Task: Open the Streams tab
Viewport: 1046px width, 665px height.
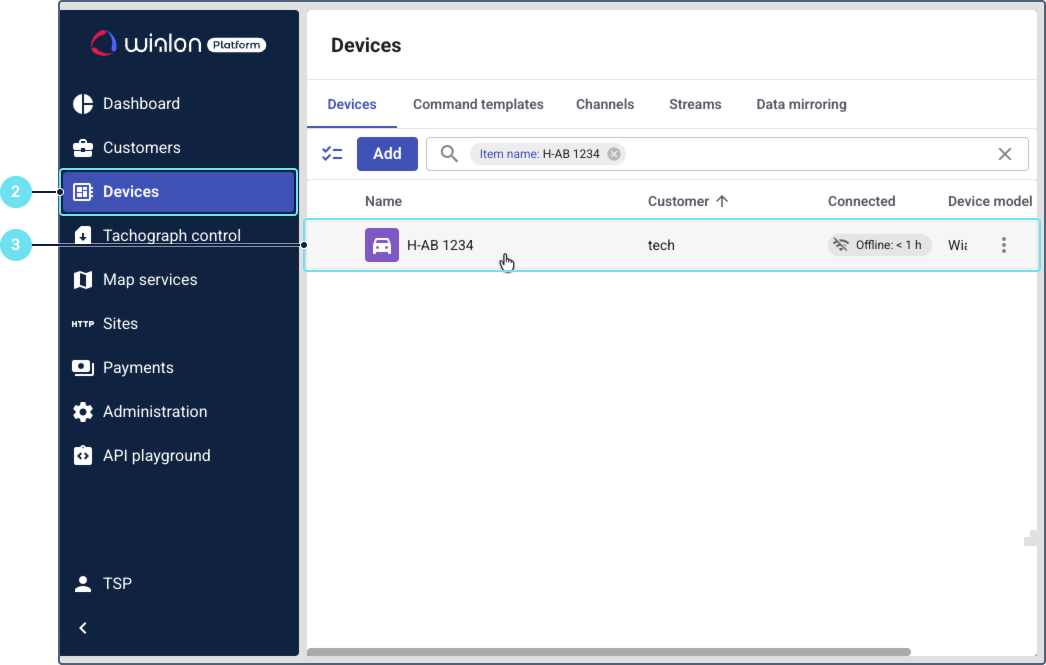Action: click(695, 104)
